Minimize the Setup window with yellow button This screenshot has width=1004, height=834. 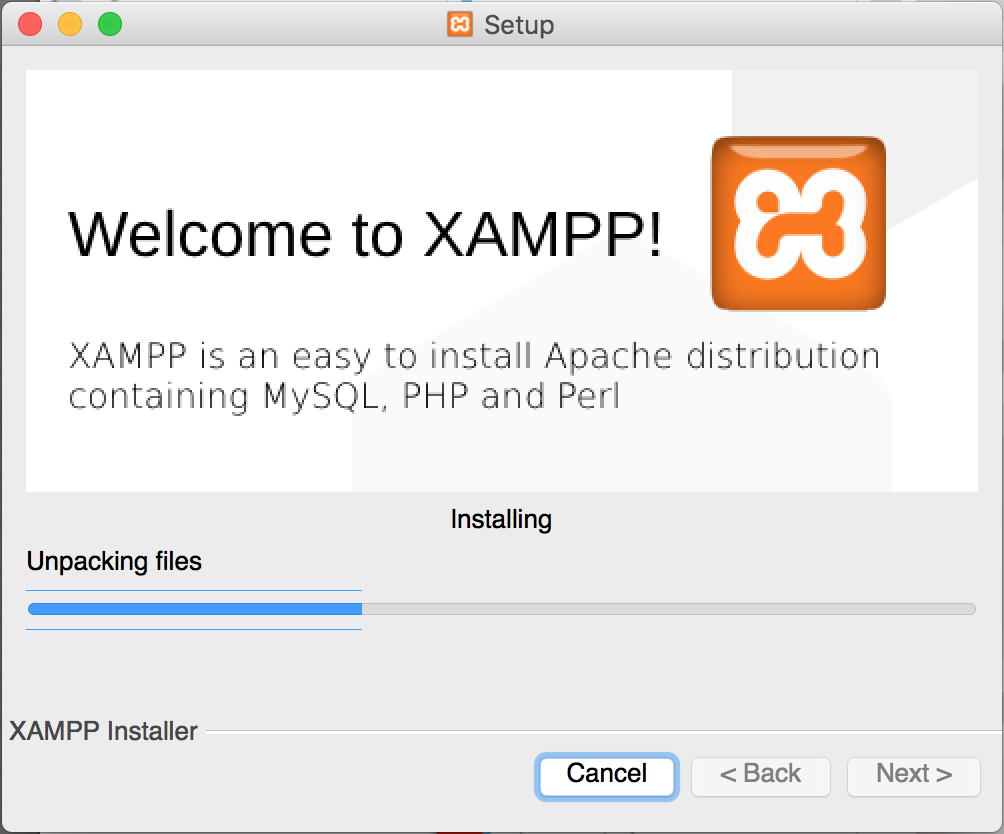(x=70, y=24)
